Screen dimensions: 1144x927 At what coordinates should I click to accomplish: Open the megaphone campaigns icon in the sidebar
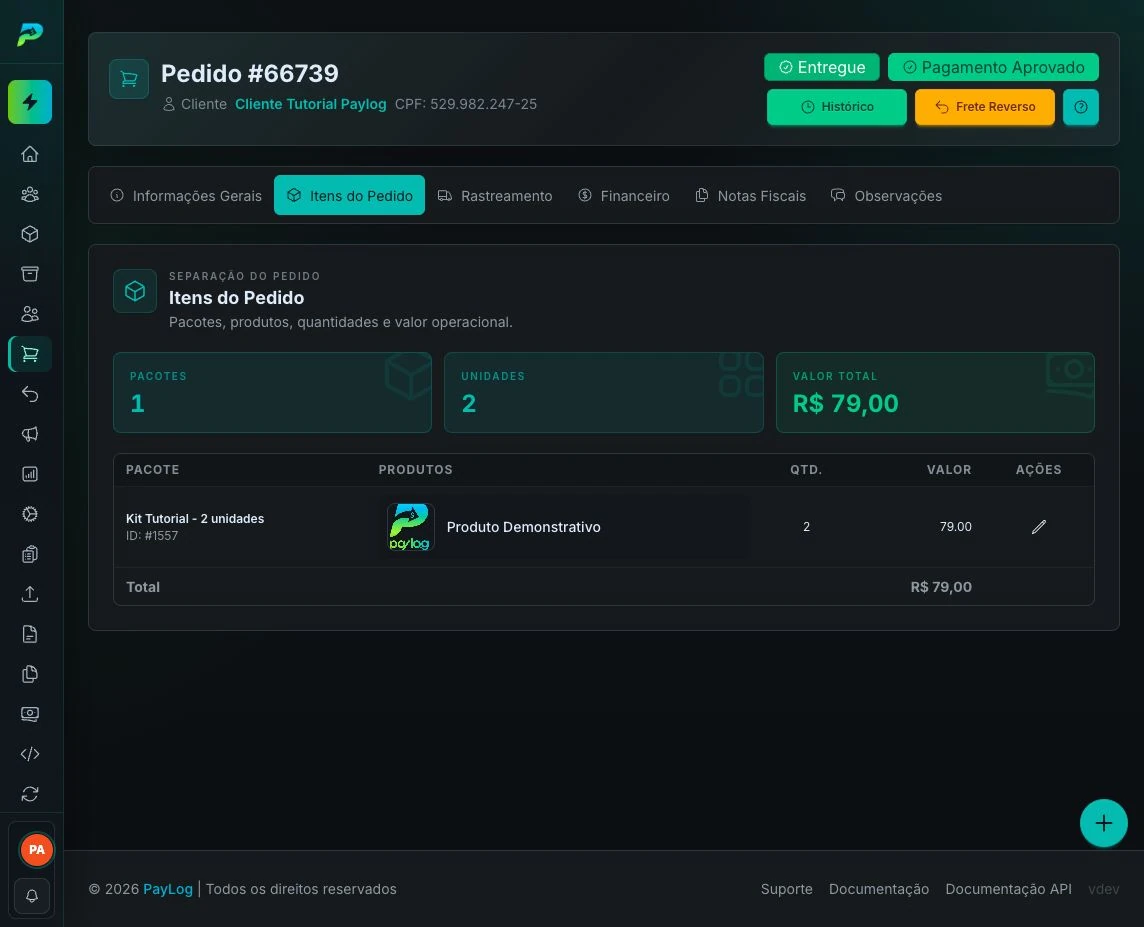click(30, 434)
